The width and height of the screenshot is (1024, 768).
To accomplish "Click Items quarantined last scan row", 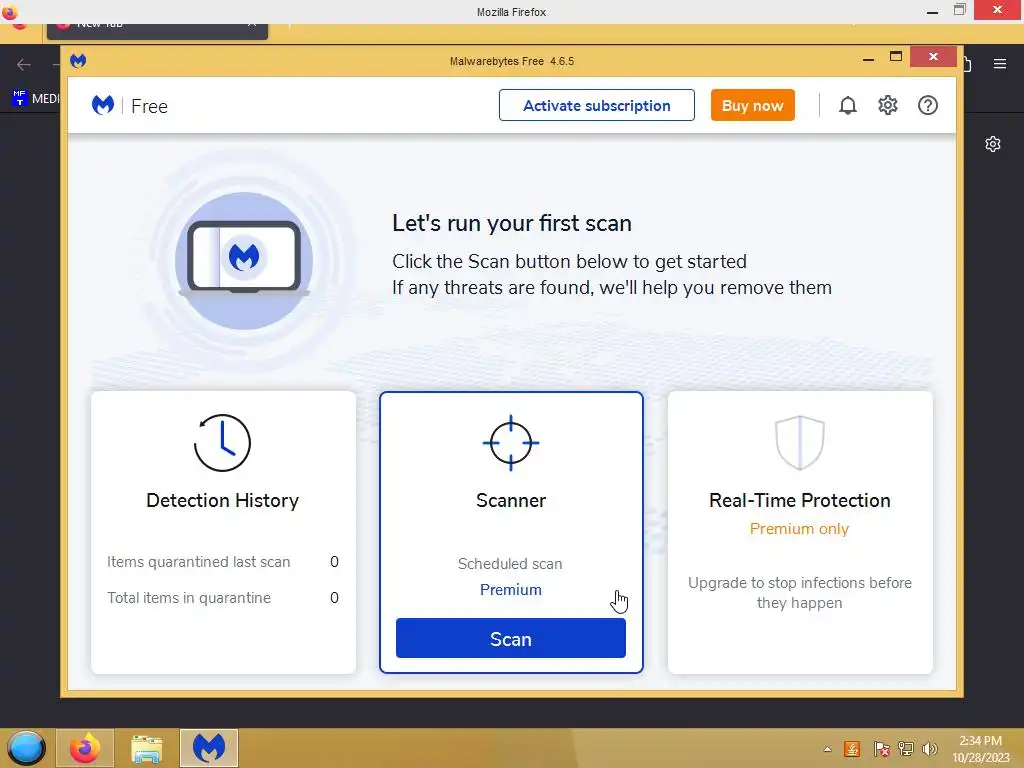I will pos(223,562).
